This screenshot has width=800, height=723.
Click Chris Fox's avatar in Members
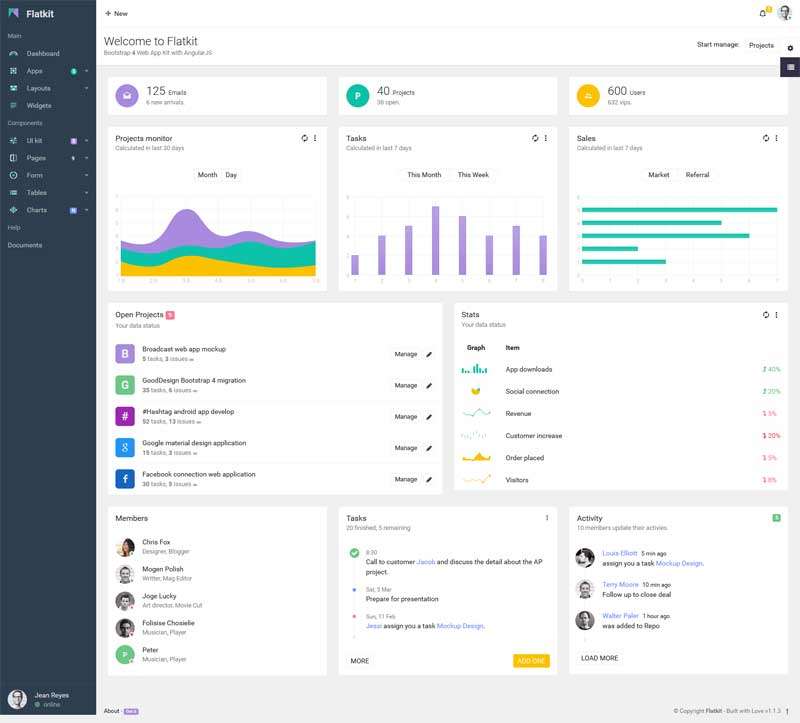tap(125, 547)
